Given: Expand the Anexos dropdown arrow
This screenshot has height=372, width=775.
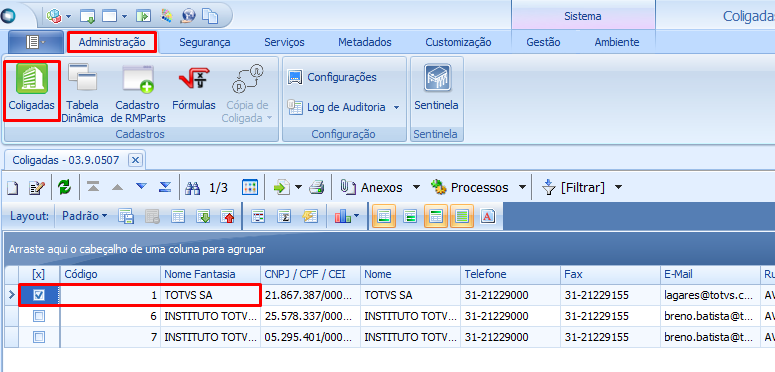Looking at the screenshot, I should click(416, 188).
